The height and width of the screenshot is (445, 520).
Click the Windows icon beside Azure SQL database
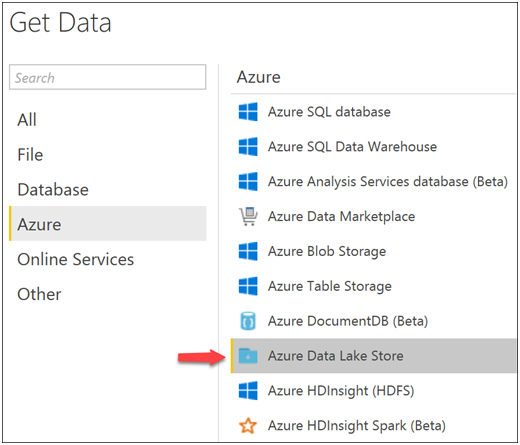248,112
